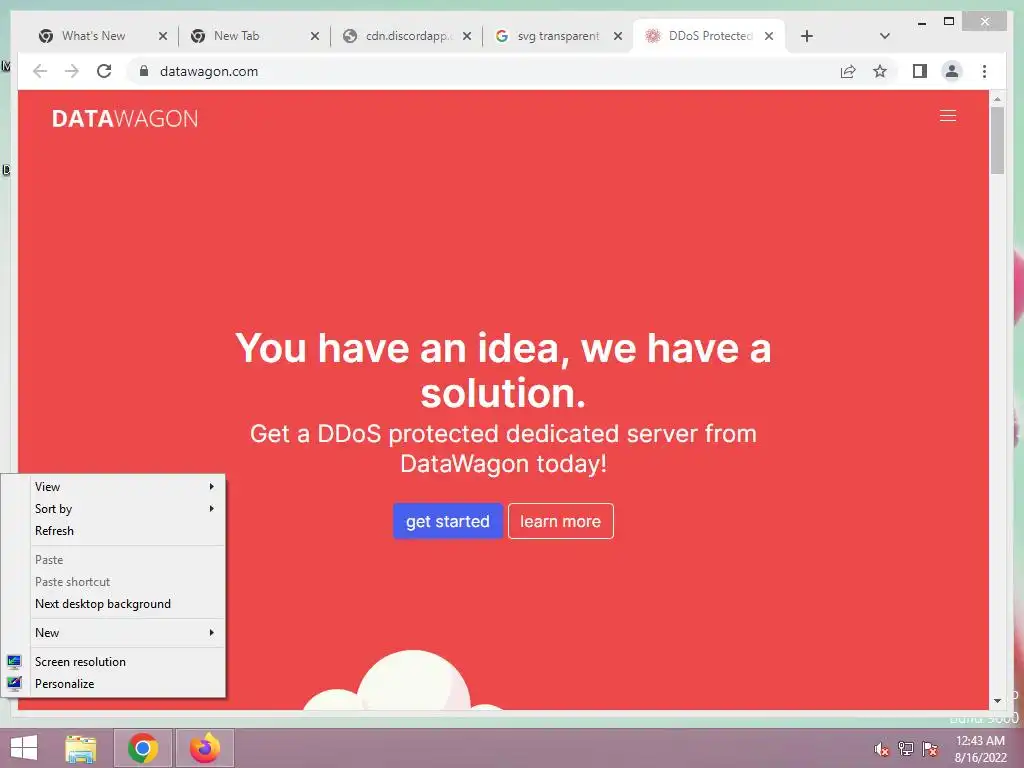Open the tab search chevron

(884, 36)
